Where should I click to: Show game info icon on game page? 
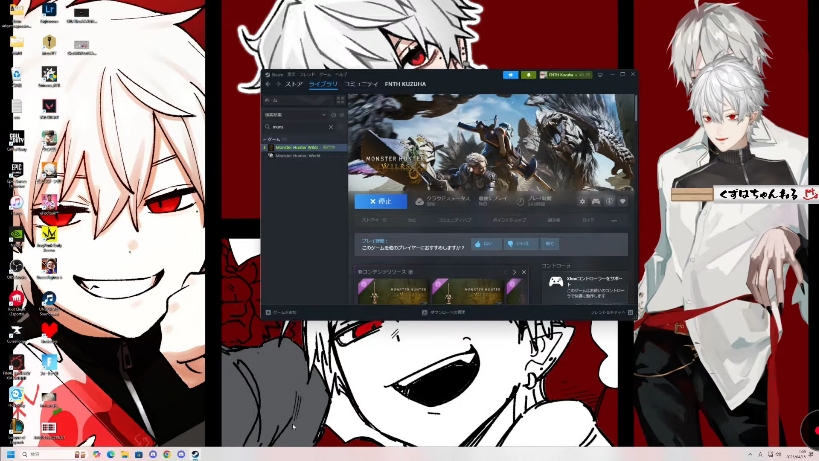point(609,202)
